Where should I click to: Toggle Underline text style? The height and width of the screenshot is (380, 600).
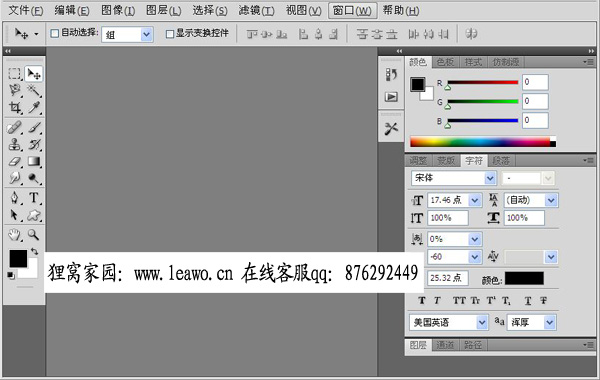528,301
